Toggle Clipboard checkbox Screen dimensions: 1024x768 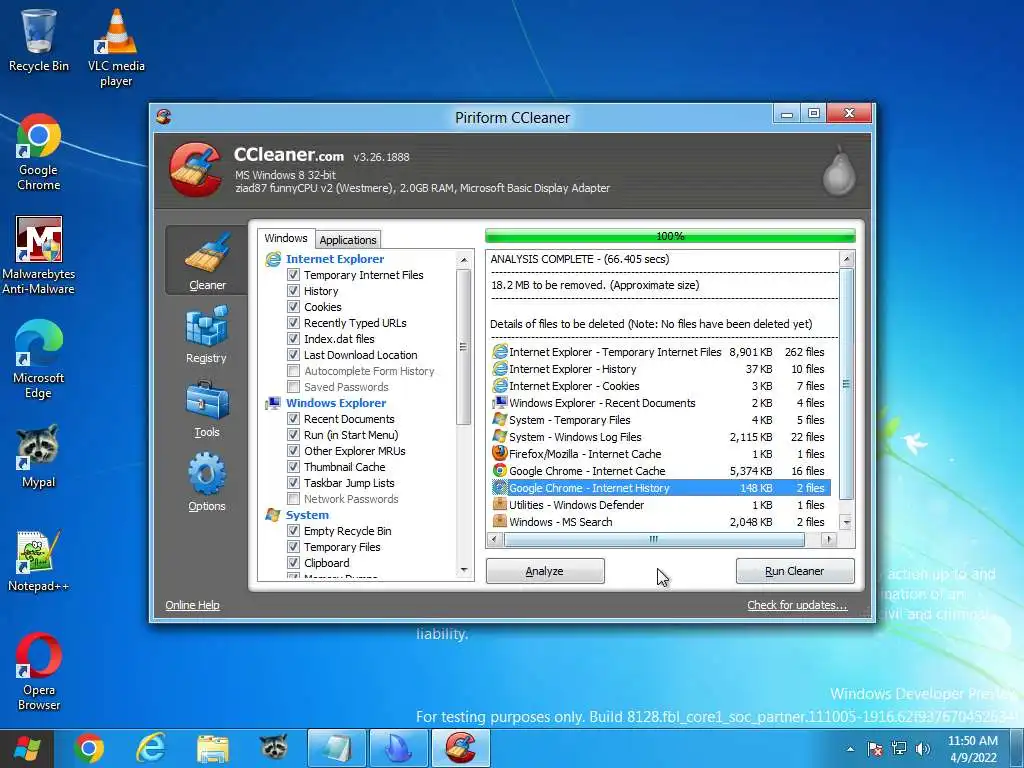point(294,563)
